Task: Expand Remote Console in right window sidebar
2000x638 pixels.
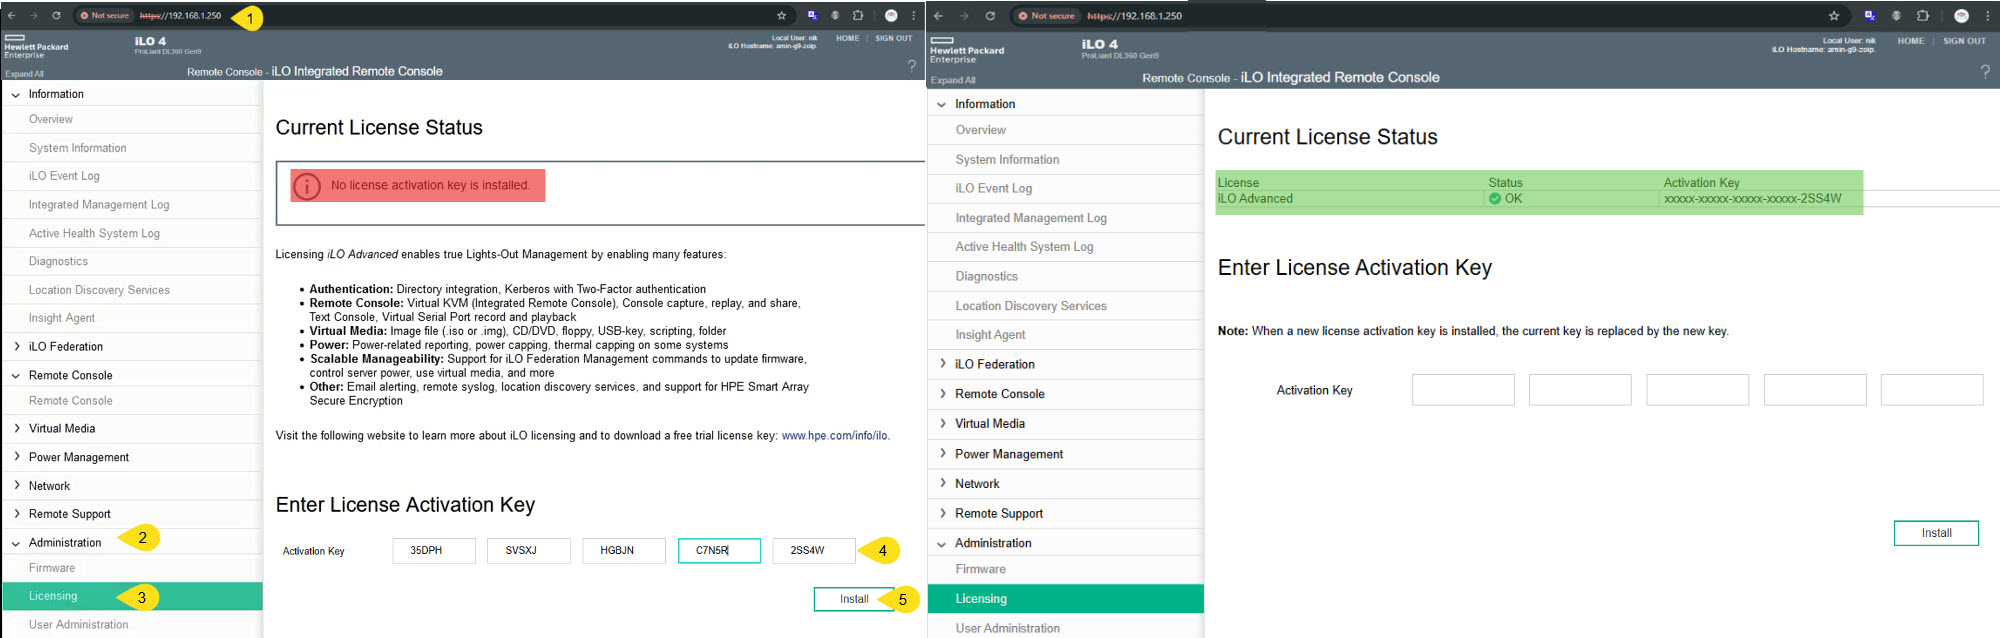Action: click(942, 394)
